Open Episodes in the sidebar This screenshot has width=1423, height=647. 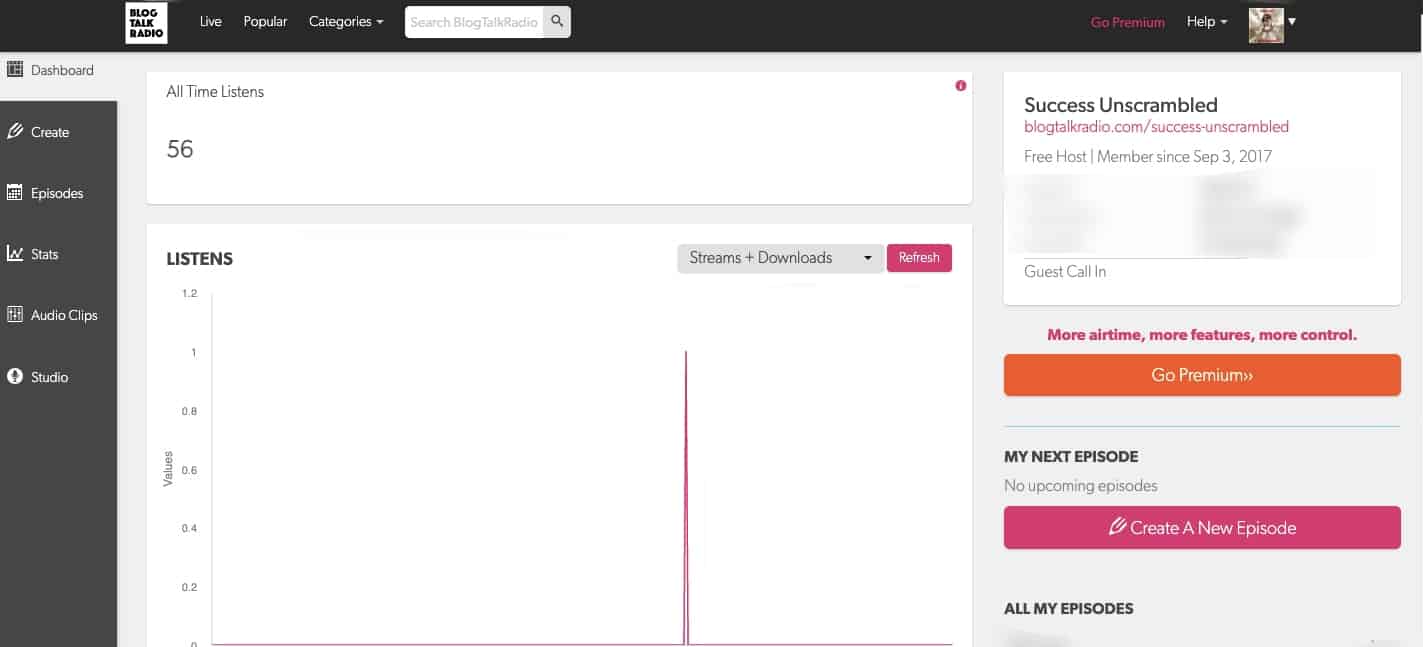click(58, 193)
